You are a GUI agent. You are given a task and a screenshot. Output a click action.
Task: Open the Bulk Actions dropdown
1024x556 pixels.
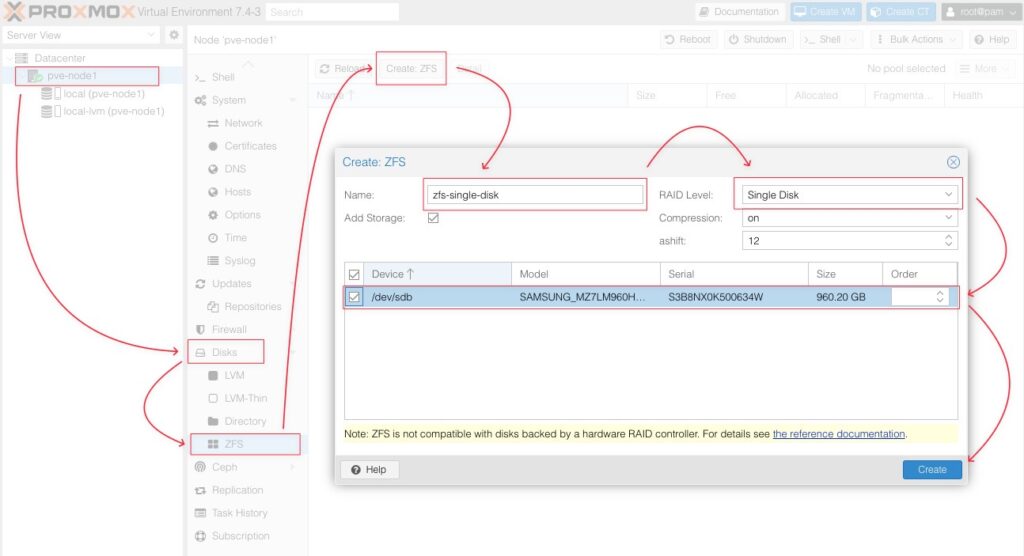point(916,40)
